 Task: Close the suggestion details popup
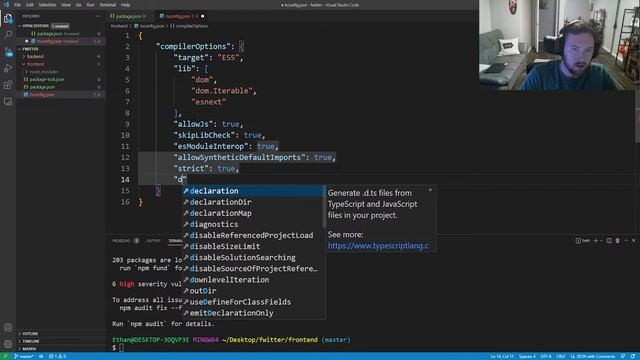pyautogui.click(x=430, y=190)
